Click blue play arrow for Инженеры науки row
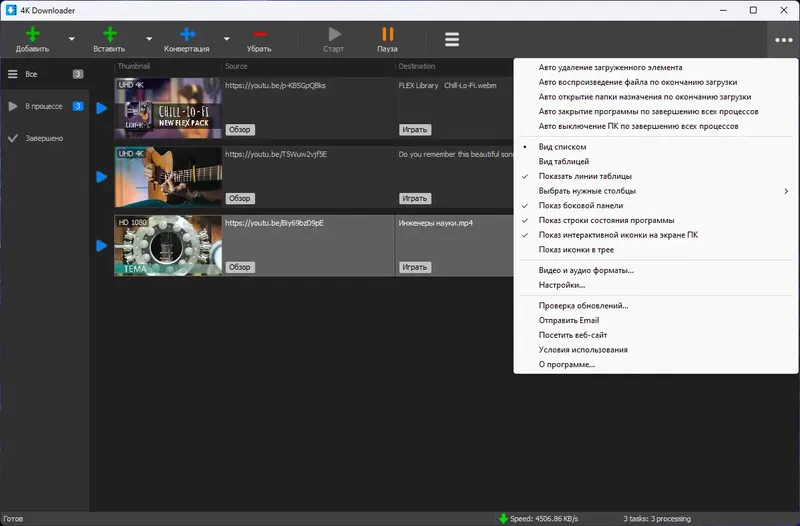Image resolution: width=800 pixels, height=526 pixels. coord(102,246)
